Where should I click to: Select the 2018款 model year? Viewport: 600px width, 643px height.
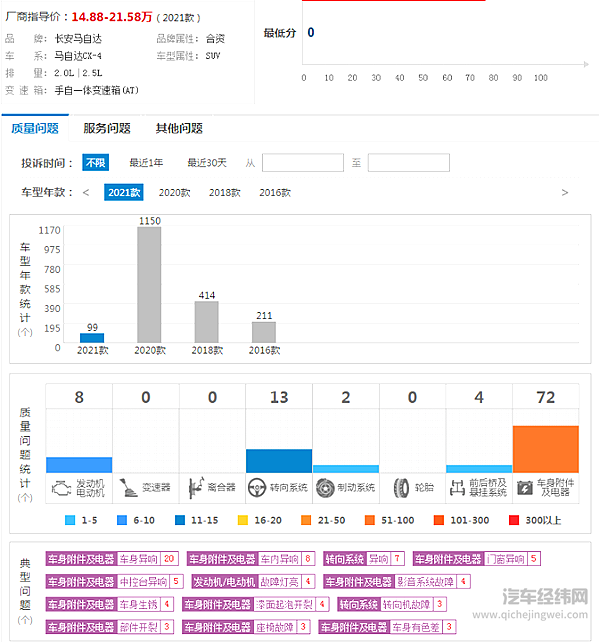click(x=225, y=192)
